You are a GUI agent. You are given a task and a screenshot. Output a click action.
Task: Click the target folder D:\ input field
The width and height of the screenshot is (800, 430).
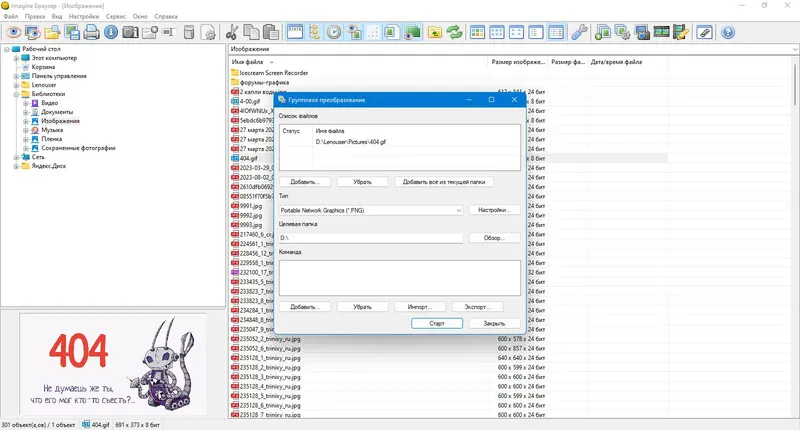[x=371, y=238]
